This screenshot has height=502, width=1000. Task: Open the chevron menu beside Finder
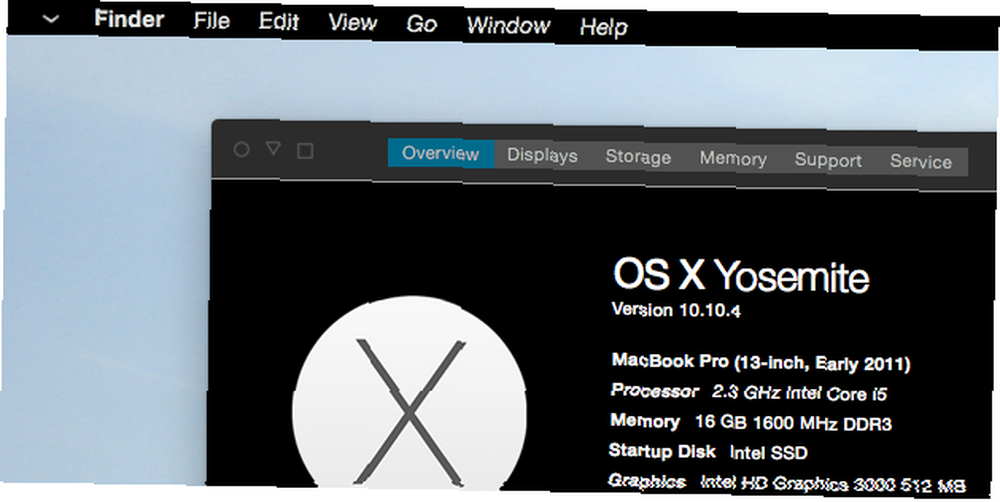pos(50,19)
